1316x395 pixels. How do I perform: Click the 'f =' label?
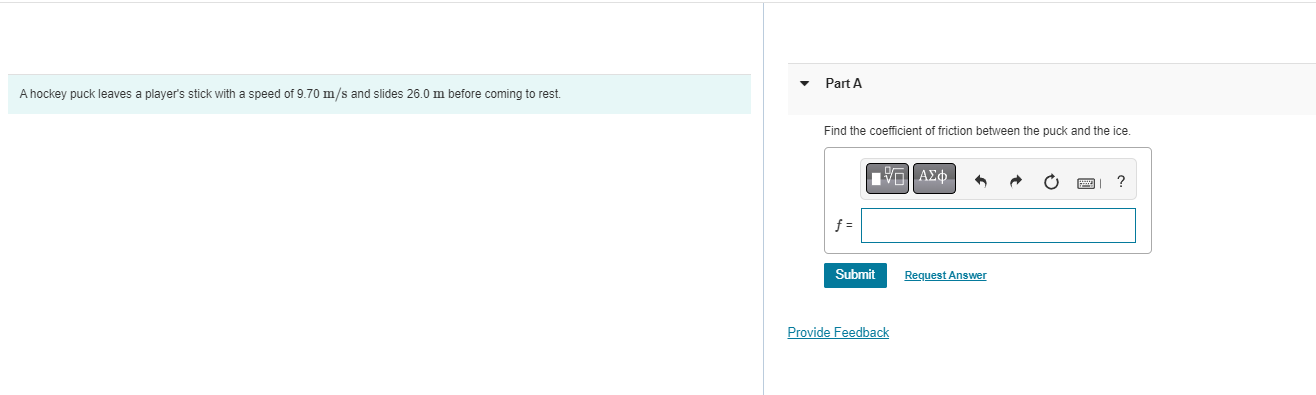pos(843,226)
